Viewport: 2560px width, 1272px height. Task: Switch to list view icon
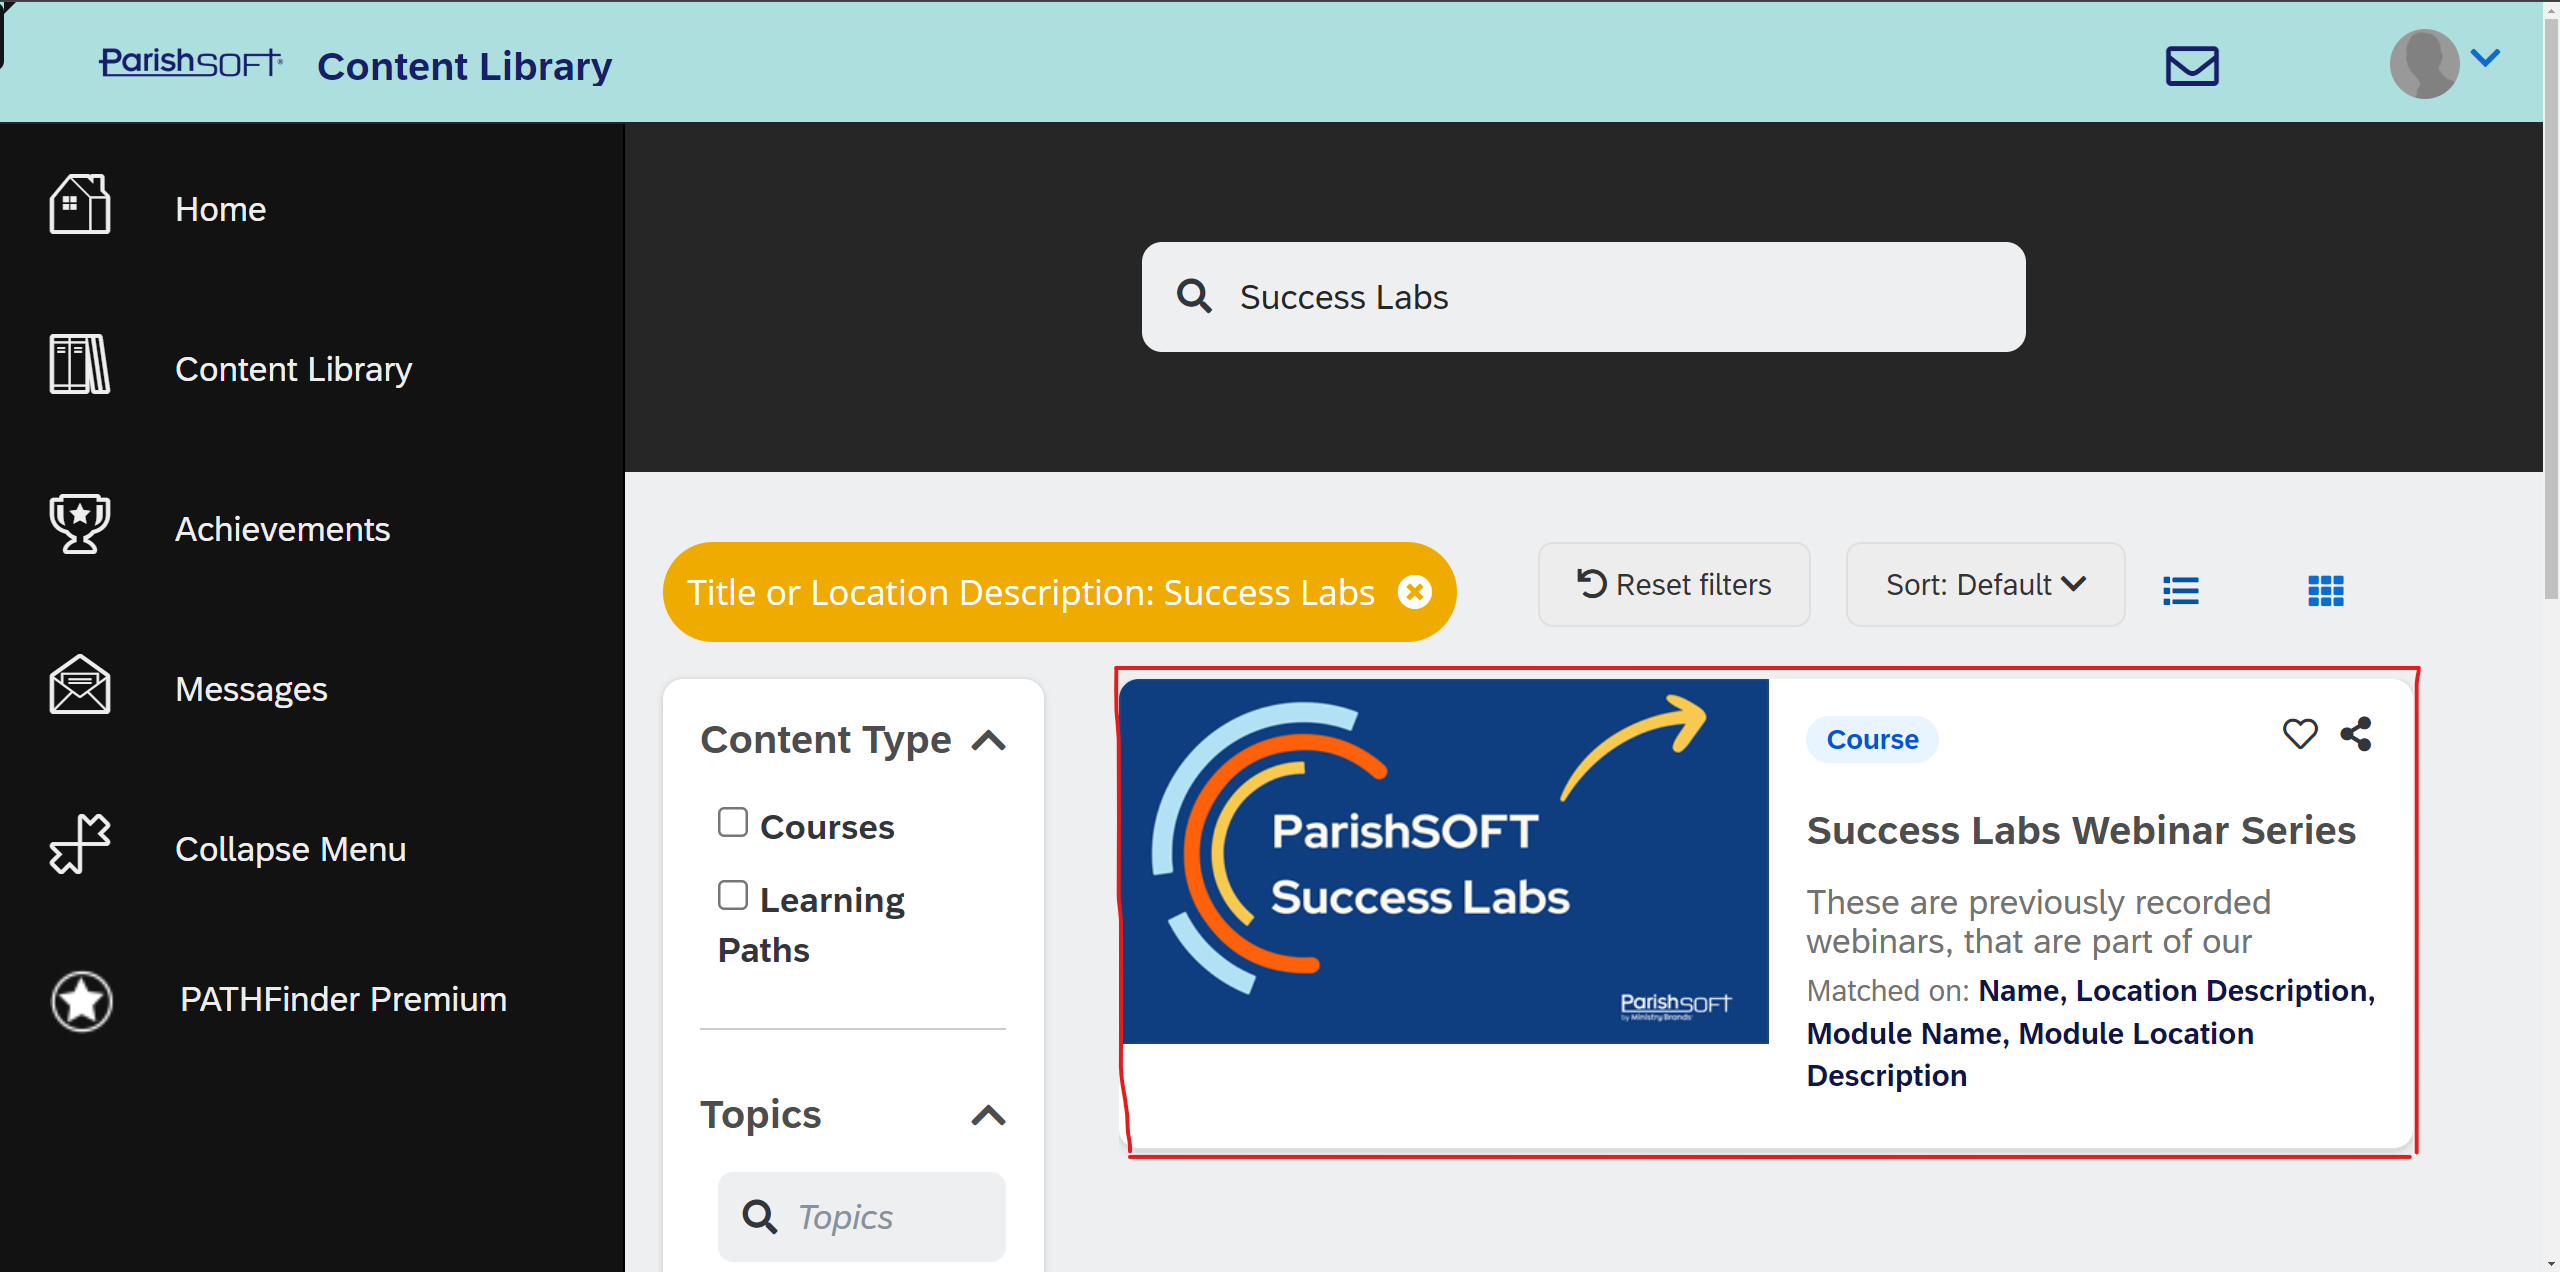click(2180, 590)
